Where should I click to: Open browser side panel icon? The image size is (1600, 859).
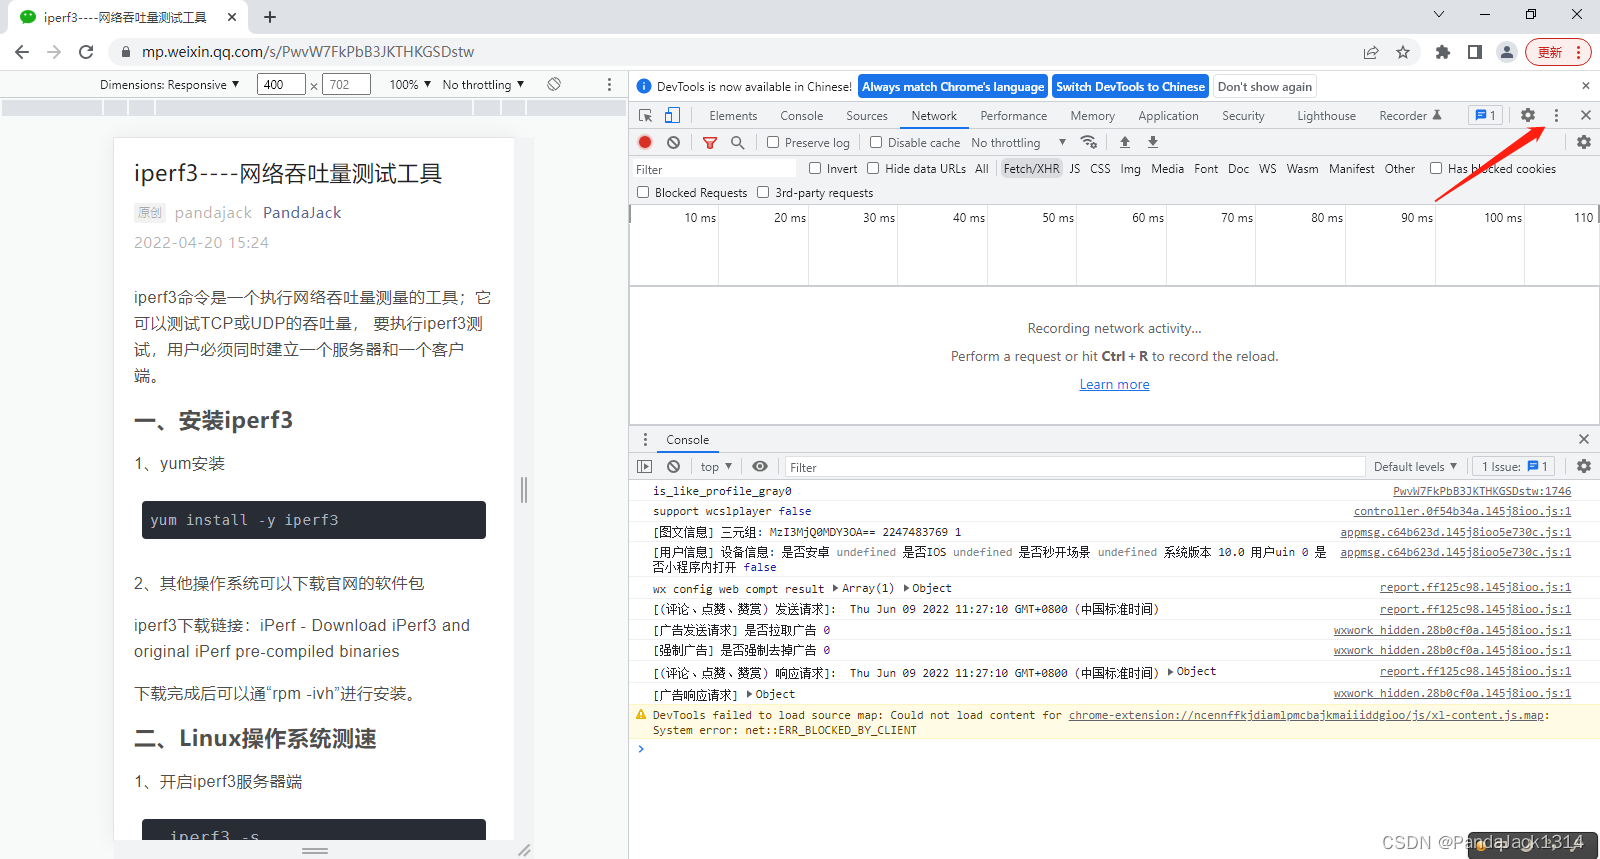click(x=1475, y=52)
